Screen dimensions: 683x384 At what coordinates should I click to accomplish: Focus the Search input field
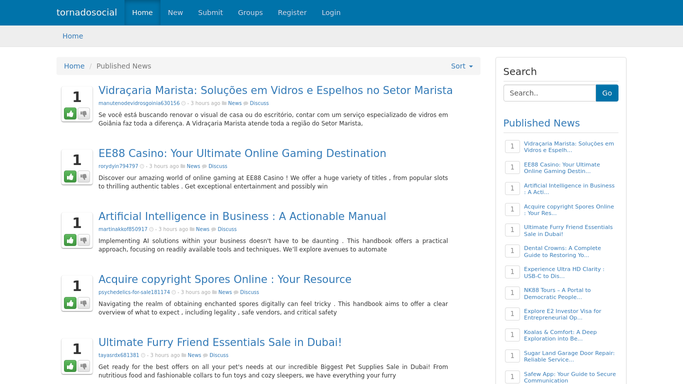[x=550, y=93]
